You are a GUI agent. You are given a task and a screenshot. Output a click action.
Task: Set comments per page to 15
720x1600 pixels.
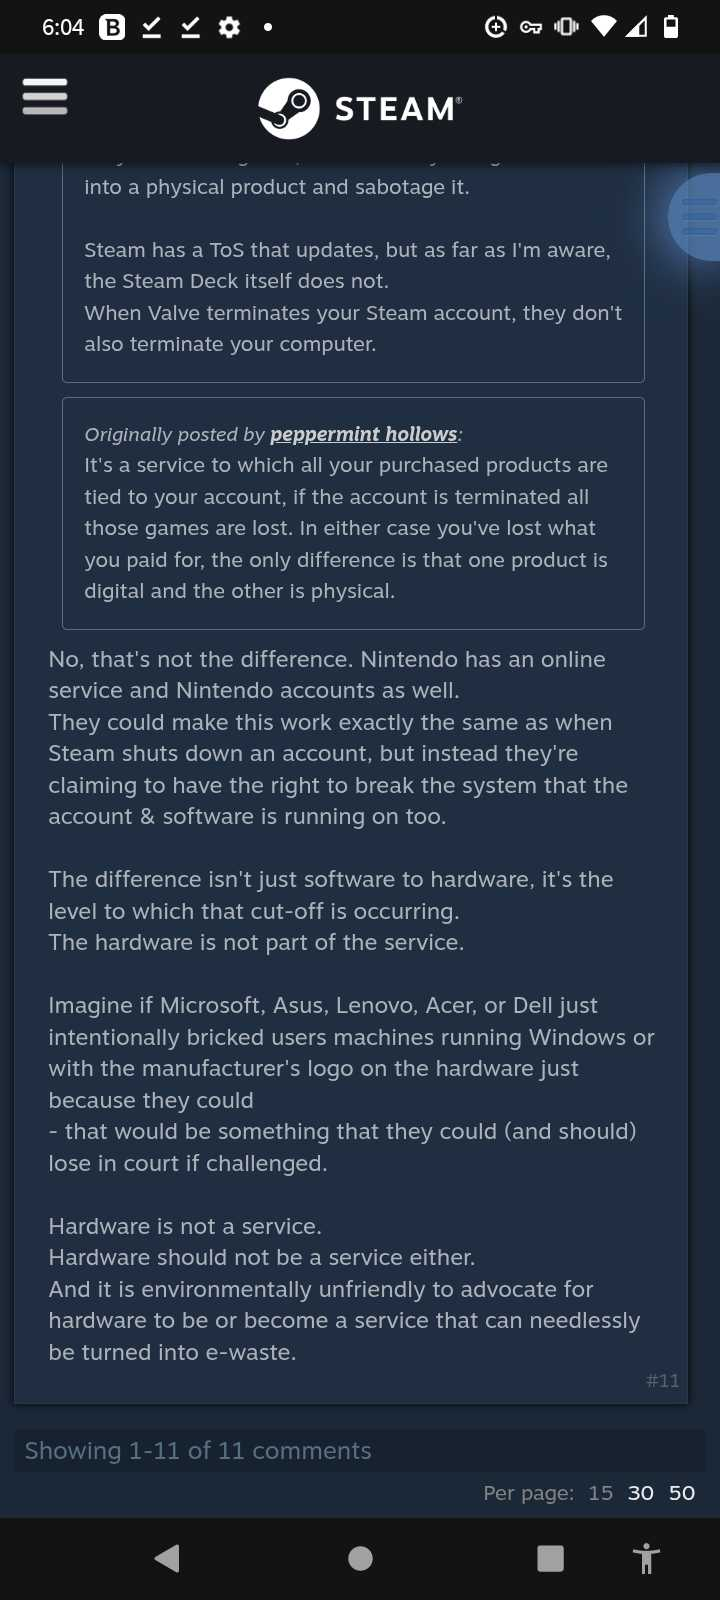pyautogui.click(x=600, y=1493)
